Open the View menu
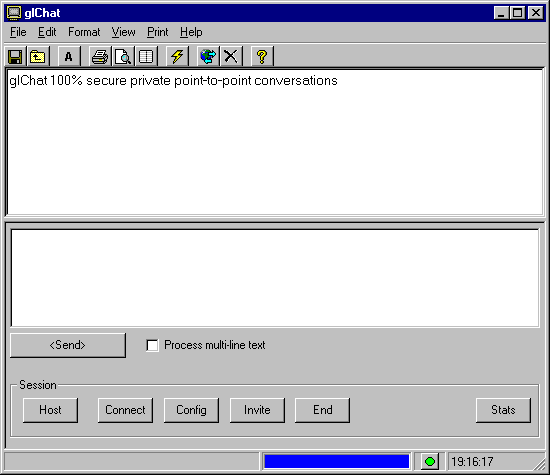Image resolution: width=550 pixels, height=475 pixels. (x=123, y=32)
